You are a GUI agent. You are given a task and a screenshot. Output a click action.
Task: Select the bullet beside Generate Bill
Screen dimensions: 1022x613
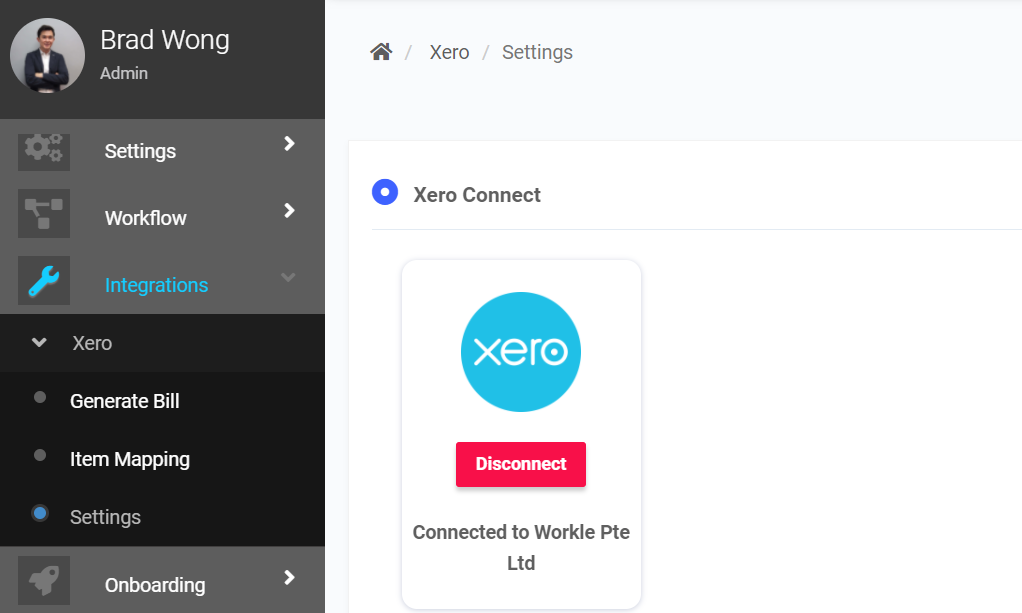[x=40, y=398]
